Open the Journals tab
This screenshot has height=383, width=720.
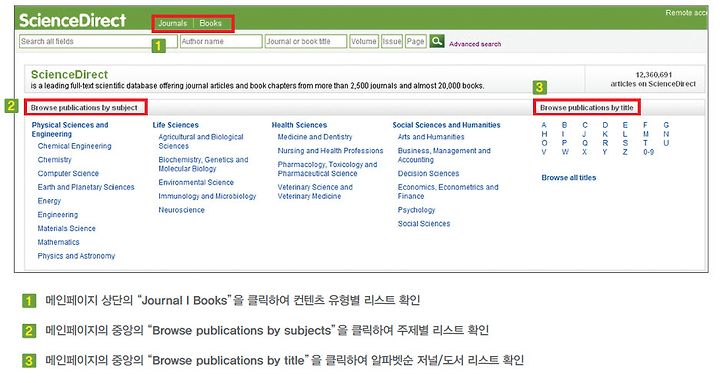pos(173,23)
